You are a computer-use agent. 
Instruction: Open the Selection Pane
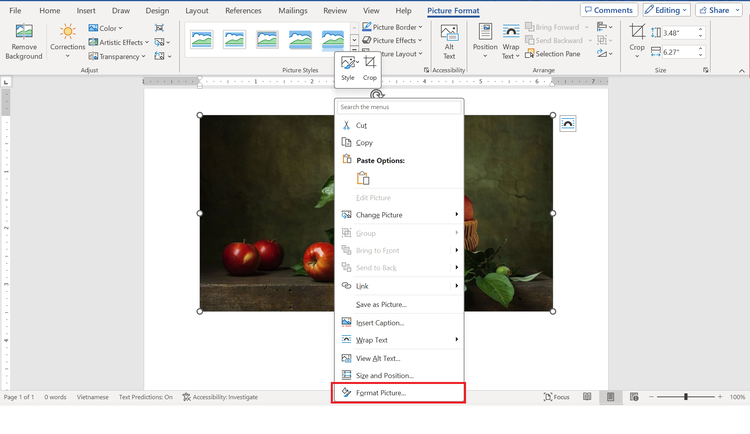pyautogui.click(x=552, y=54)
